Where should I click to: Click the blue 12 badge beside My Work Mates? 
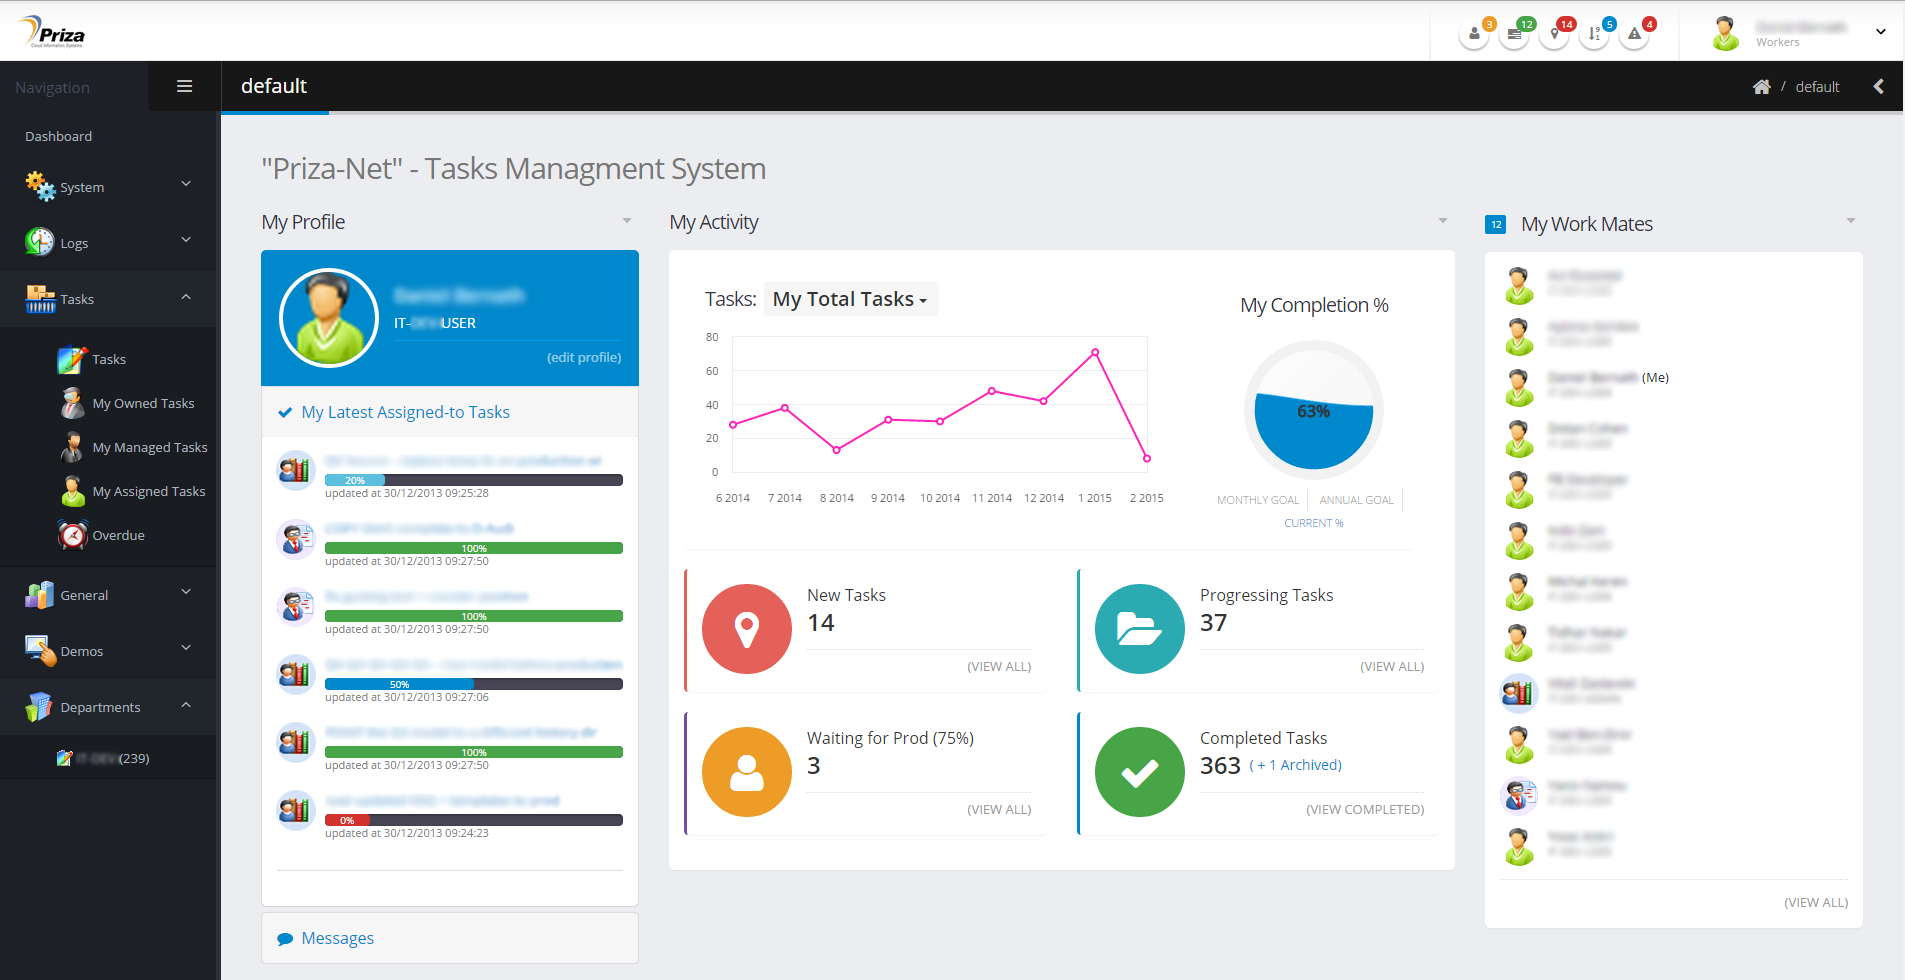coord(1496,224)
